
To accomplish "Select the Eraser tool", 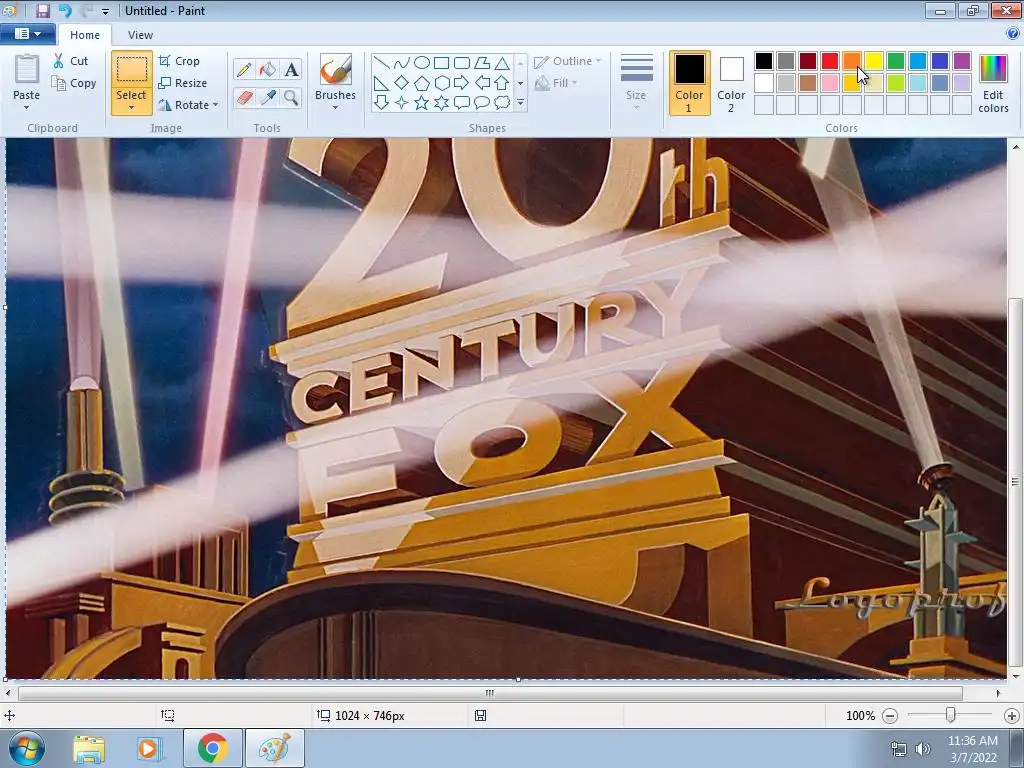I will (244, 98).
